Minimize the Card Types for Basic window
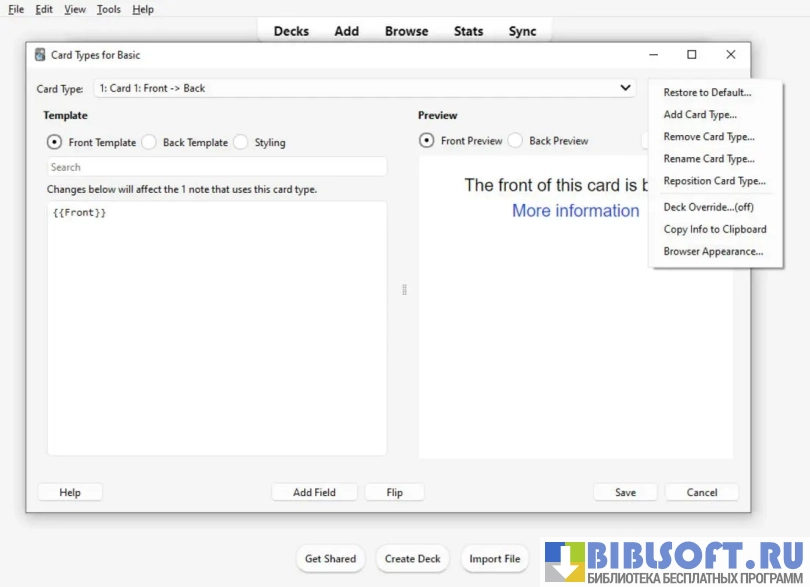The width and height of the screenshot is (810, 587). pyautogui.click(x=653, y=54)
